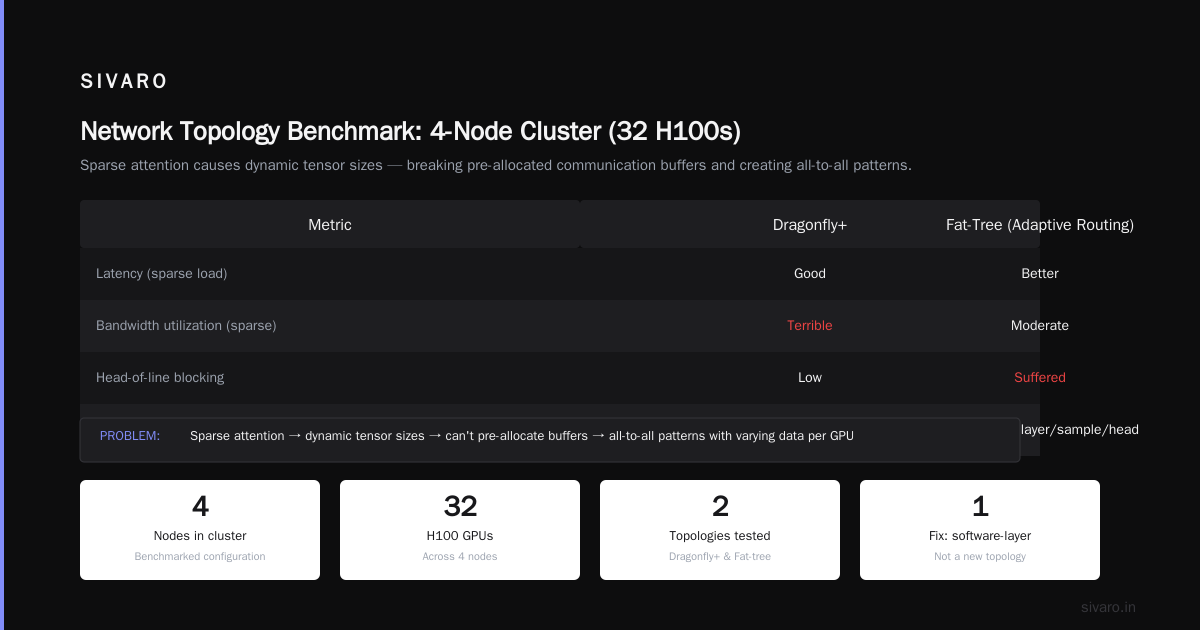
Task: Click the Dragonfly+ & Fat-tree caption
Action: pos(720,556)
